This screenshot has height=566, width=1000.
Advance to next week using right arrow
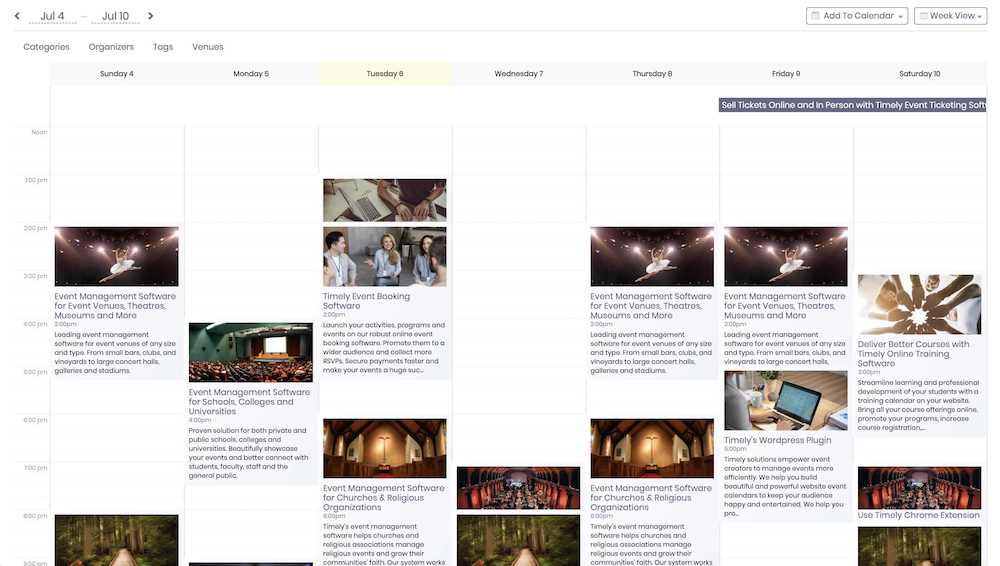(x=151, y=16)
